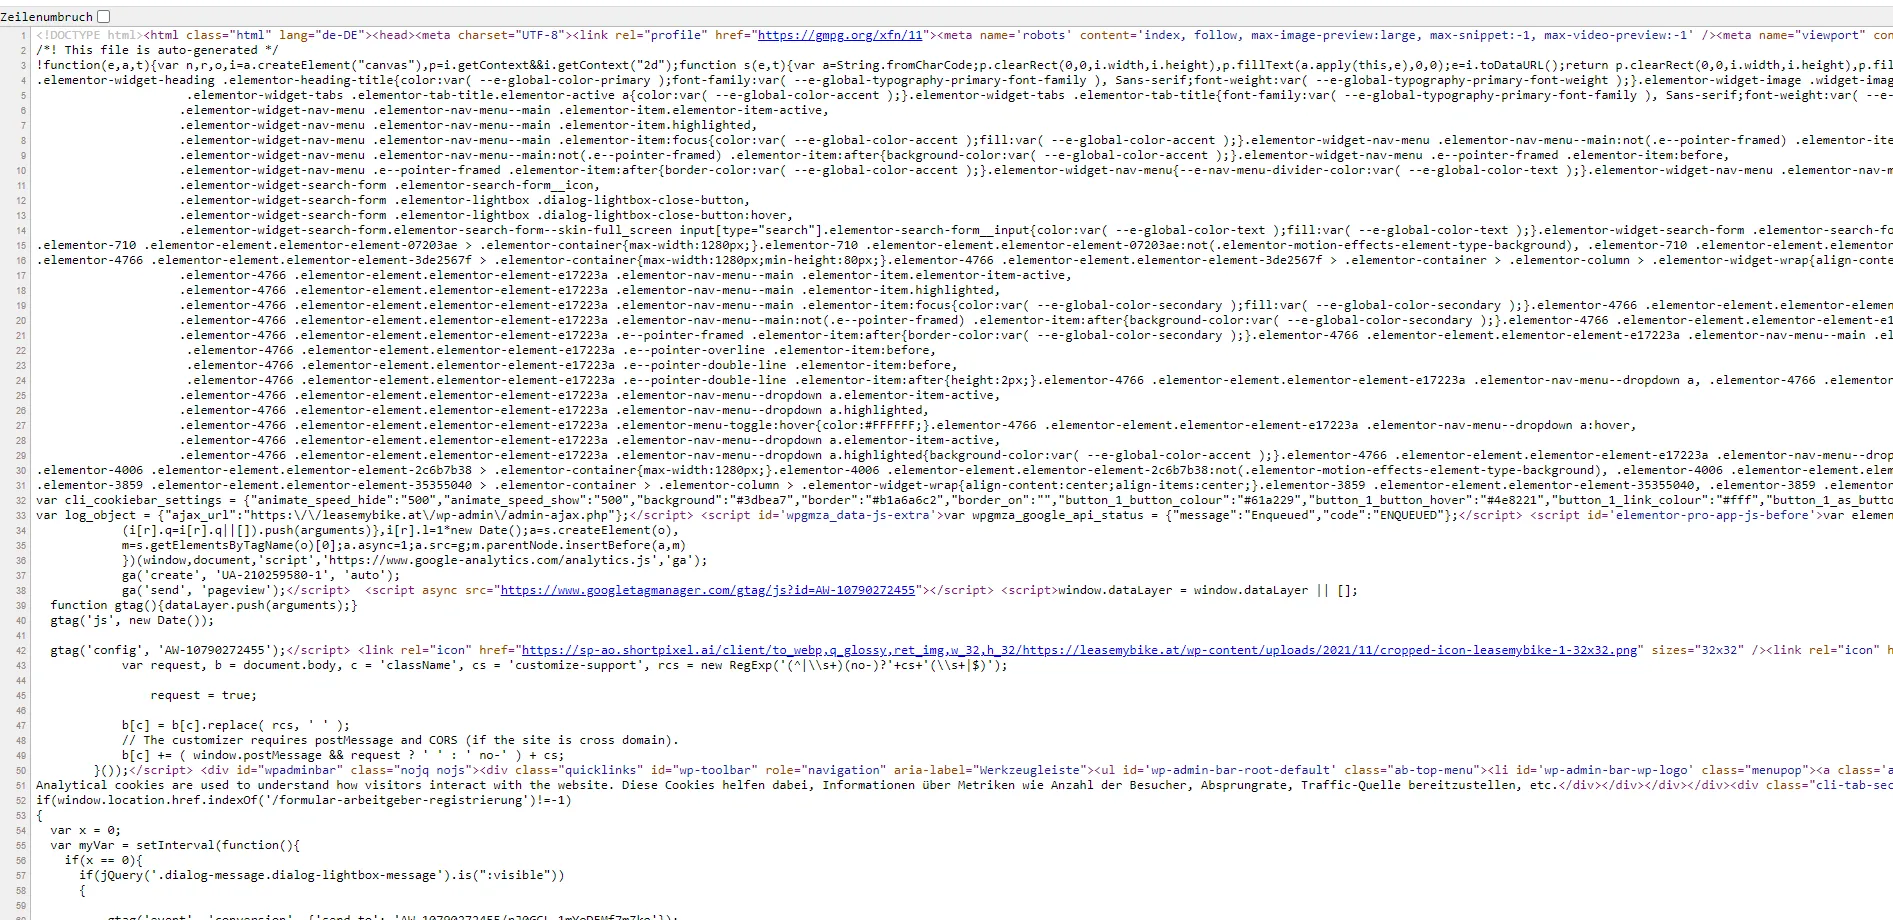
Task: Click the 'var log_object' line
Action: coord(964,515)
